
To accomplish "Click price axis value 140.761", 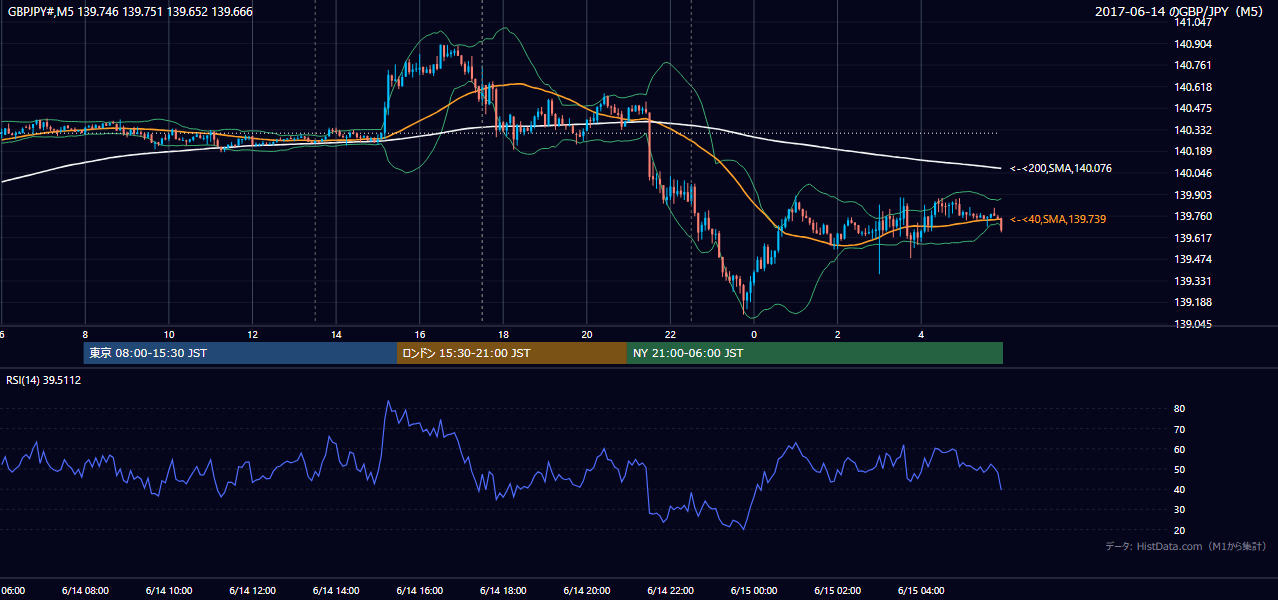I will click(1193, 65).
